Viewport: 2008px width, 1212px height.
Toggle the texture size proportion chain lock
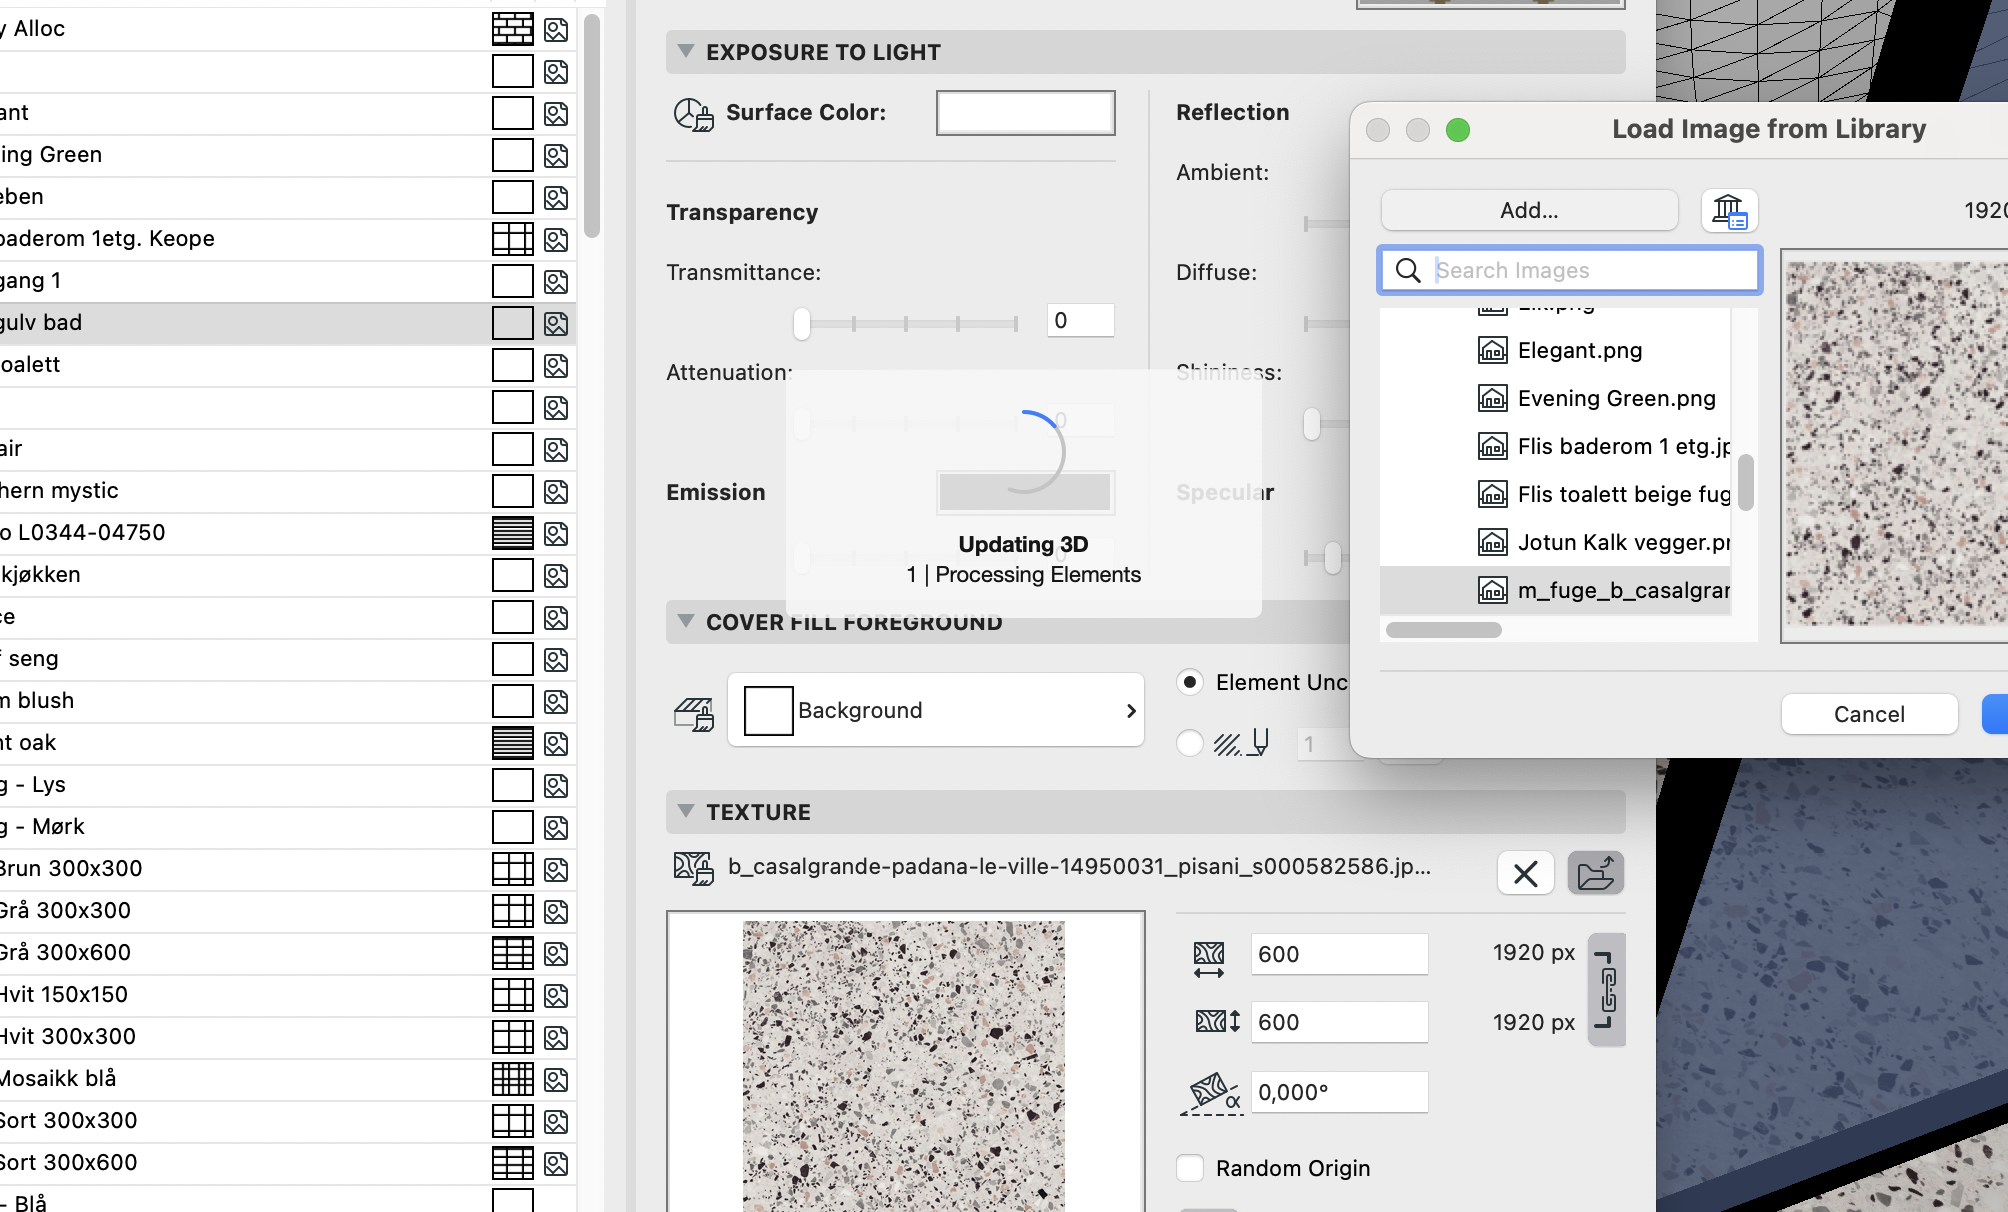[1607, 989]
